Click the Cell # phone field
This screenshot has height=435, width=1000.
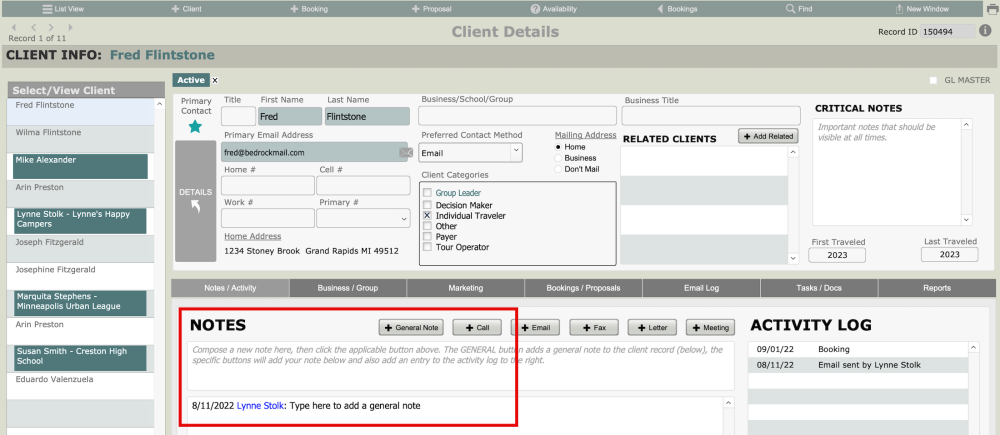[364, 186]
